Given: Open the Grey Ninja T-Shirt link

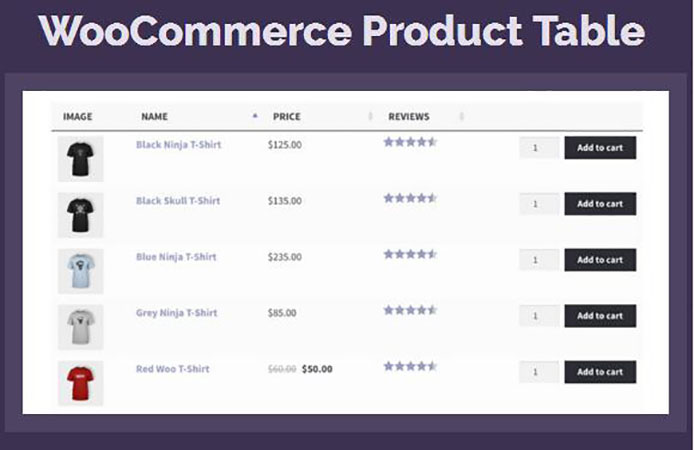Looking at the screenshot, I should [x=176, y=313].
